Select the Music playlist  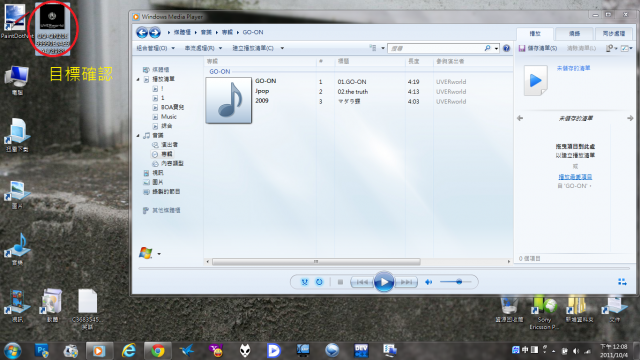pyautogui.click(x=164, y=117)
